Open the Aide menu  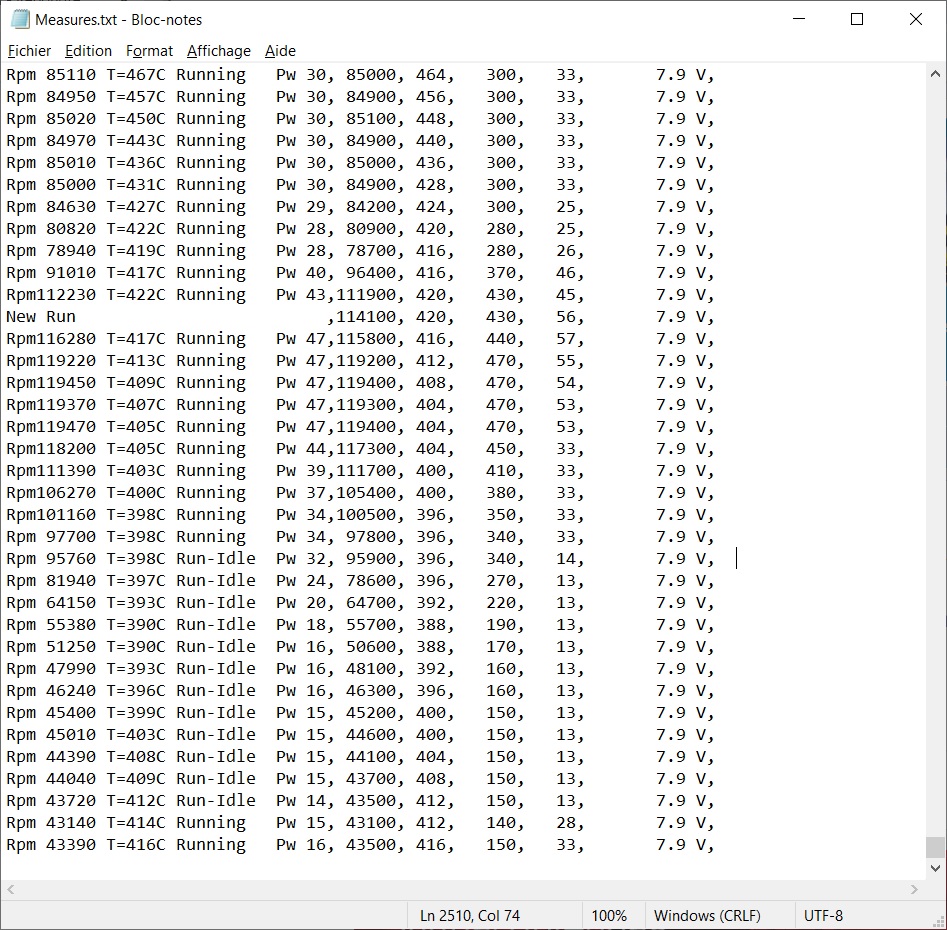point(280,51)
